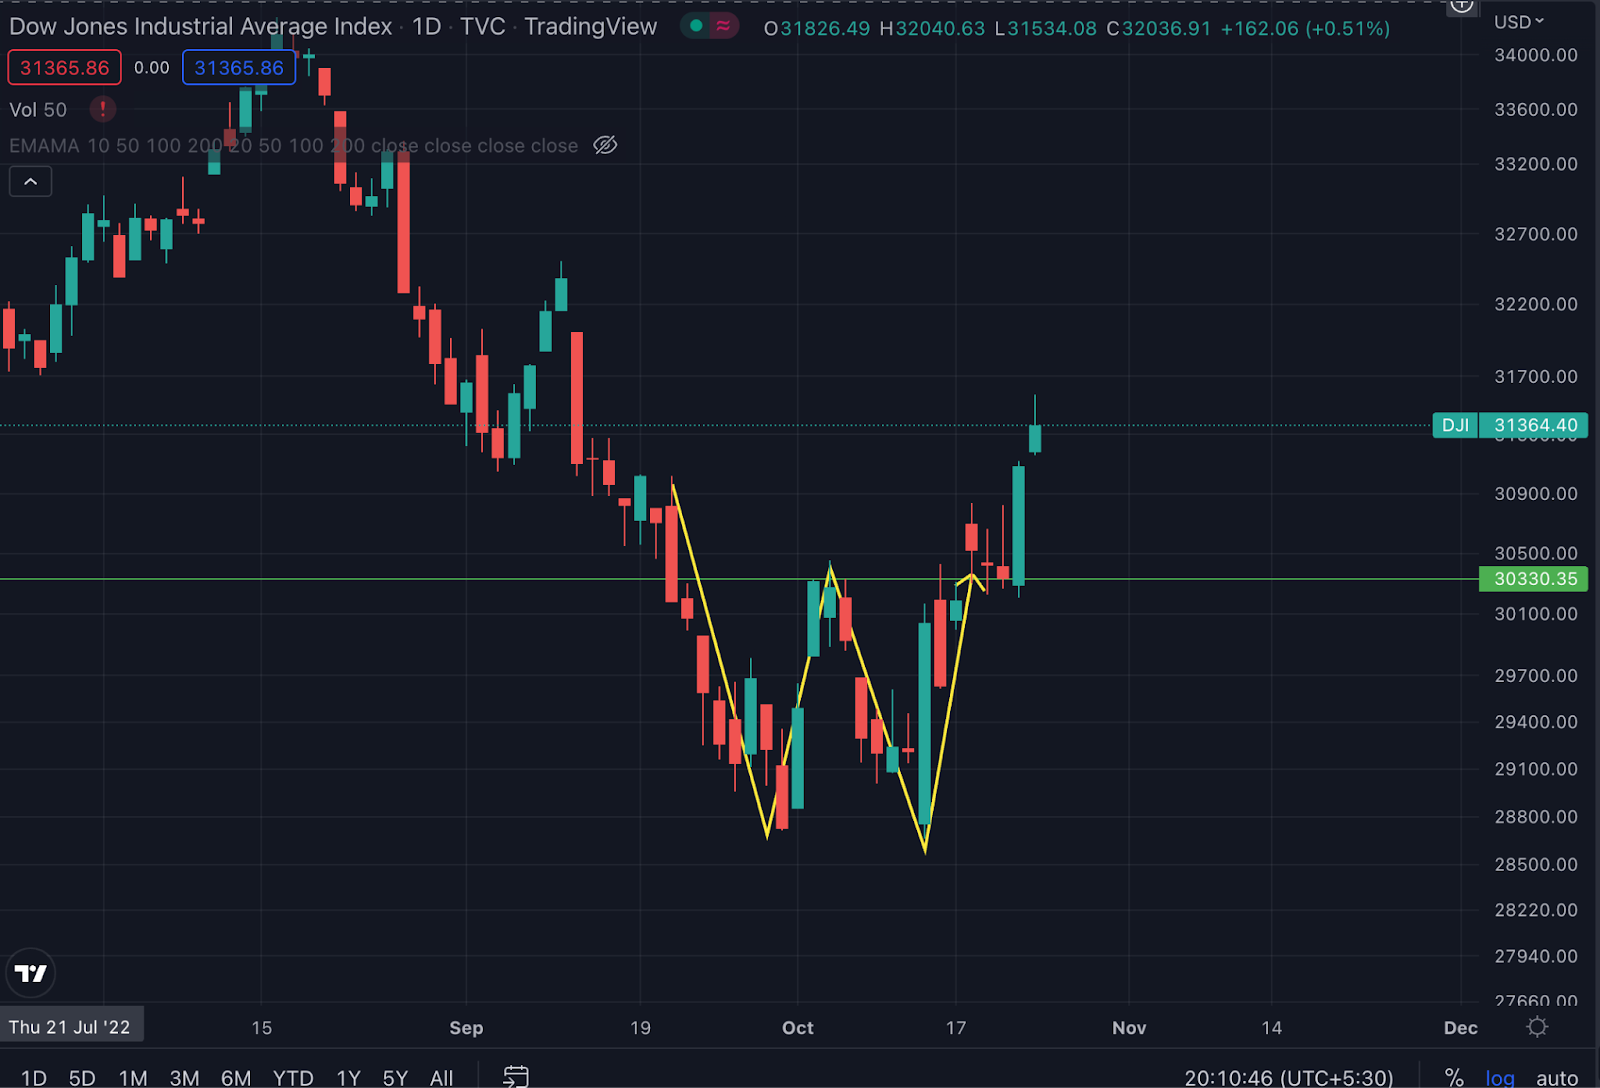Select the 5Y time range
The width and height of the screenshot is (1600, 1088).
[x=395, y=1078]
